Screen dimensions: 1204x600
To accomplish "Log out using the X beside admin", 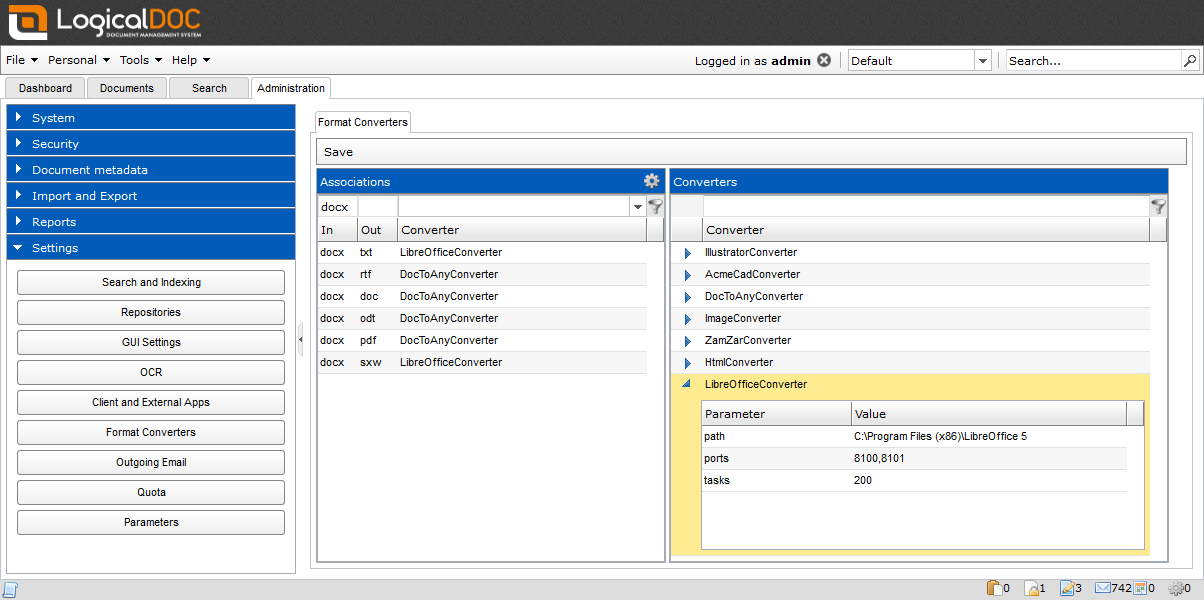I will click(823, 60).
